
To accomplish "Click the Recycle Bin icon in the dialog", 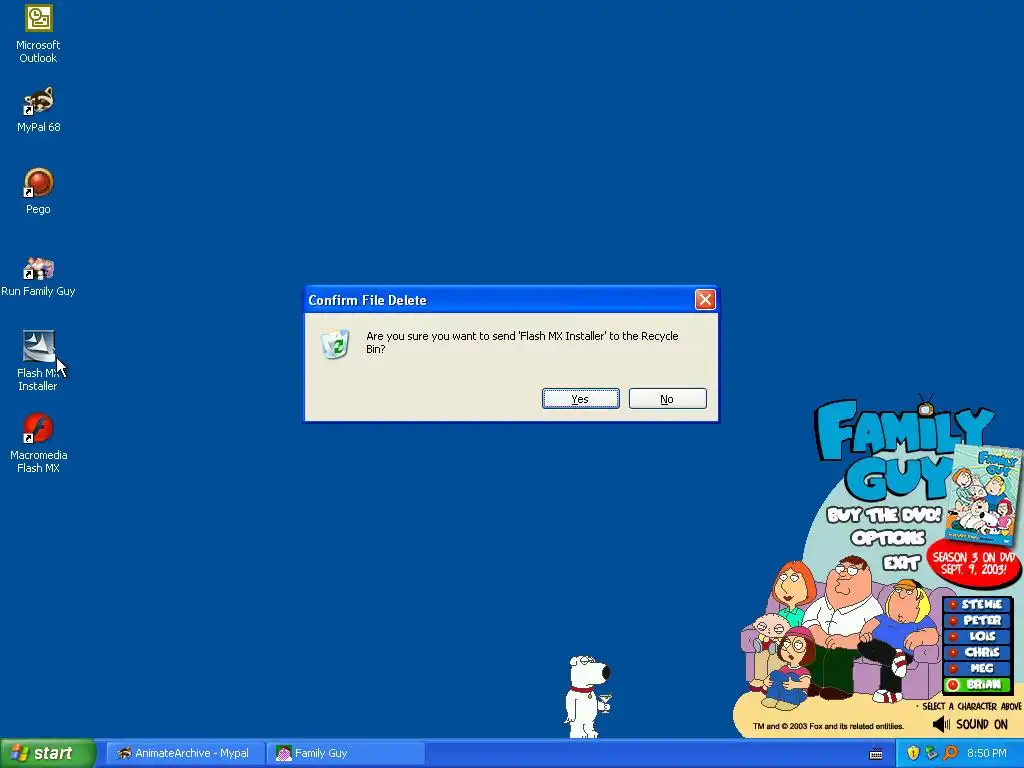I will 336,344.
